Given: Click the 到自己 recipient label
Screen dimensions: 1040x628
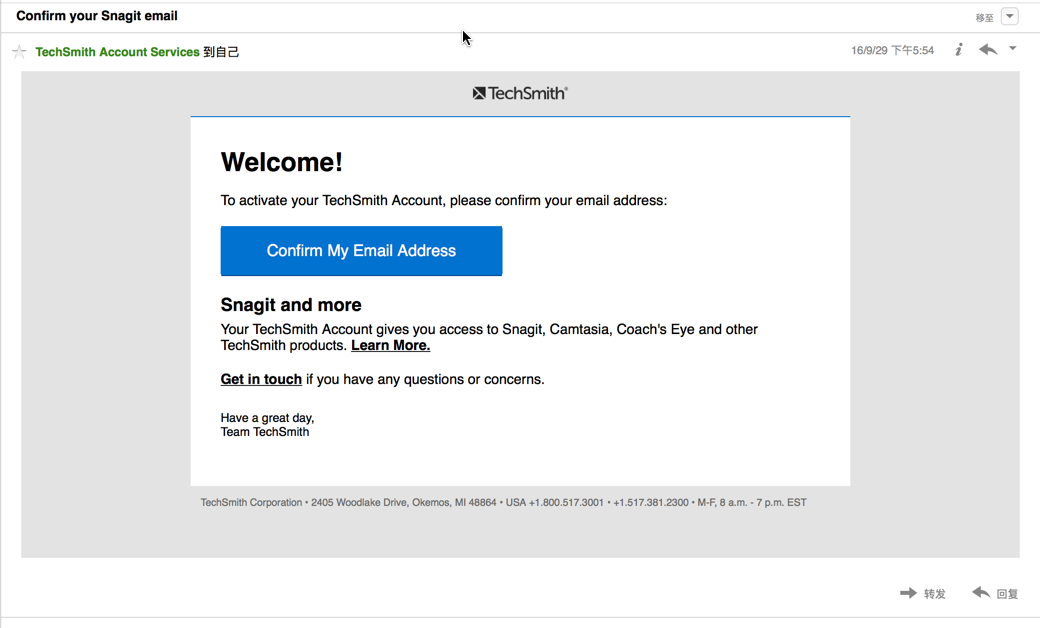Looking at the screenshot, I should (221, 52).
